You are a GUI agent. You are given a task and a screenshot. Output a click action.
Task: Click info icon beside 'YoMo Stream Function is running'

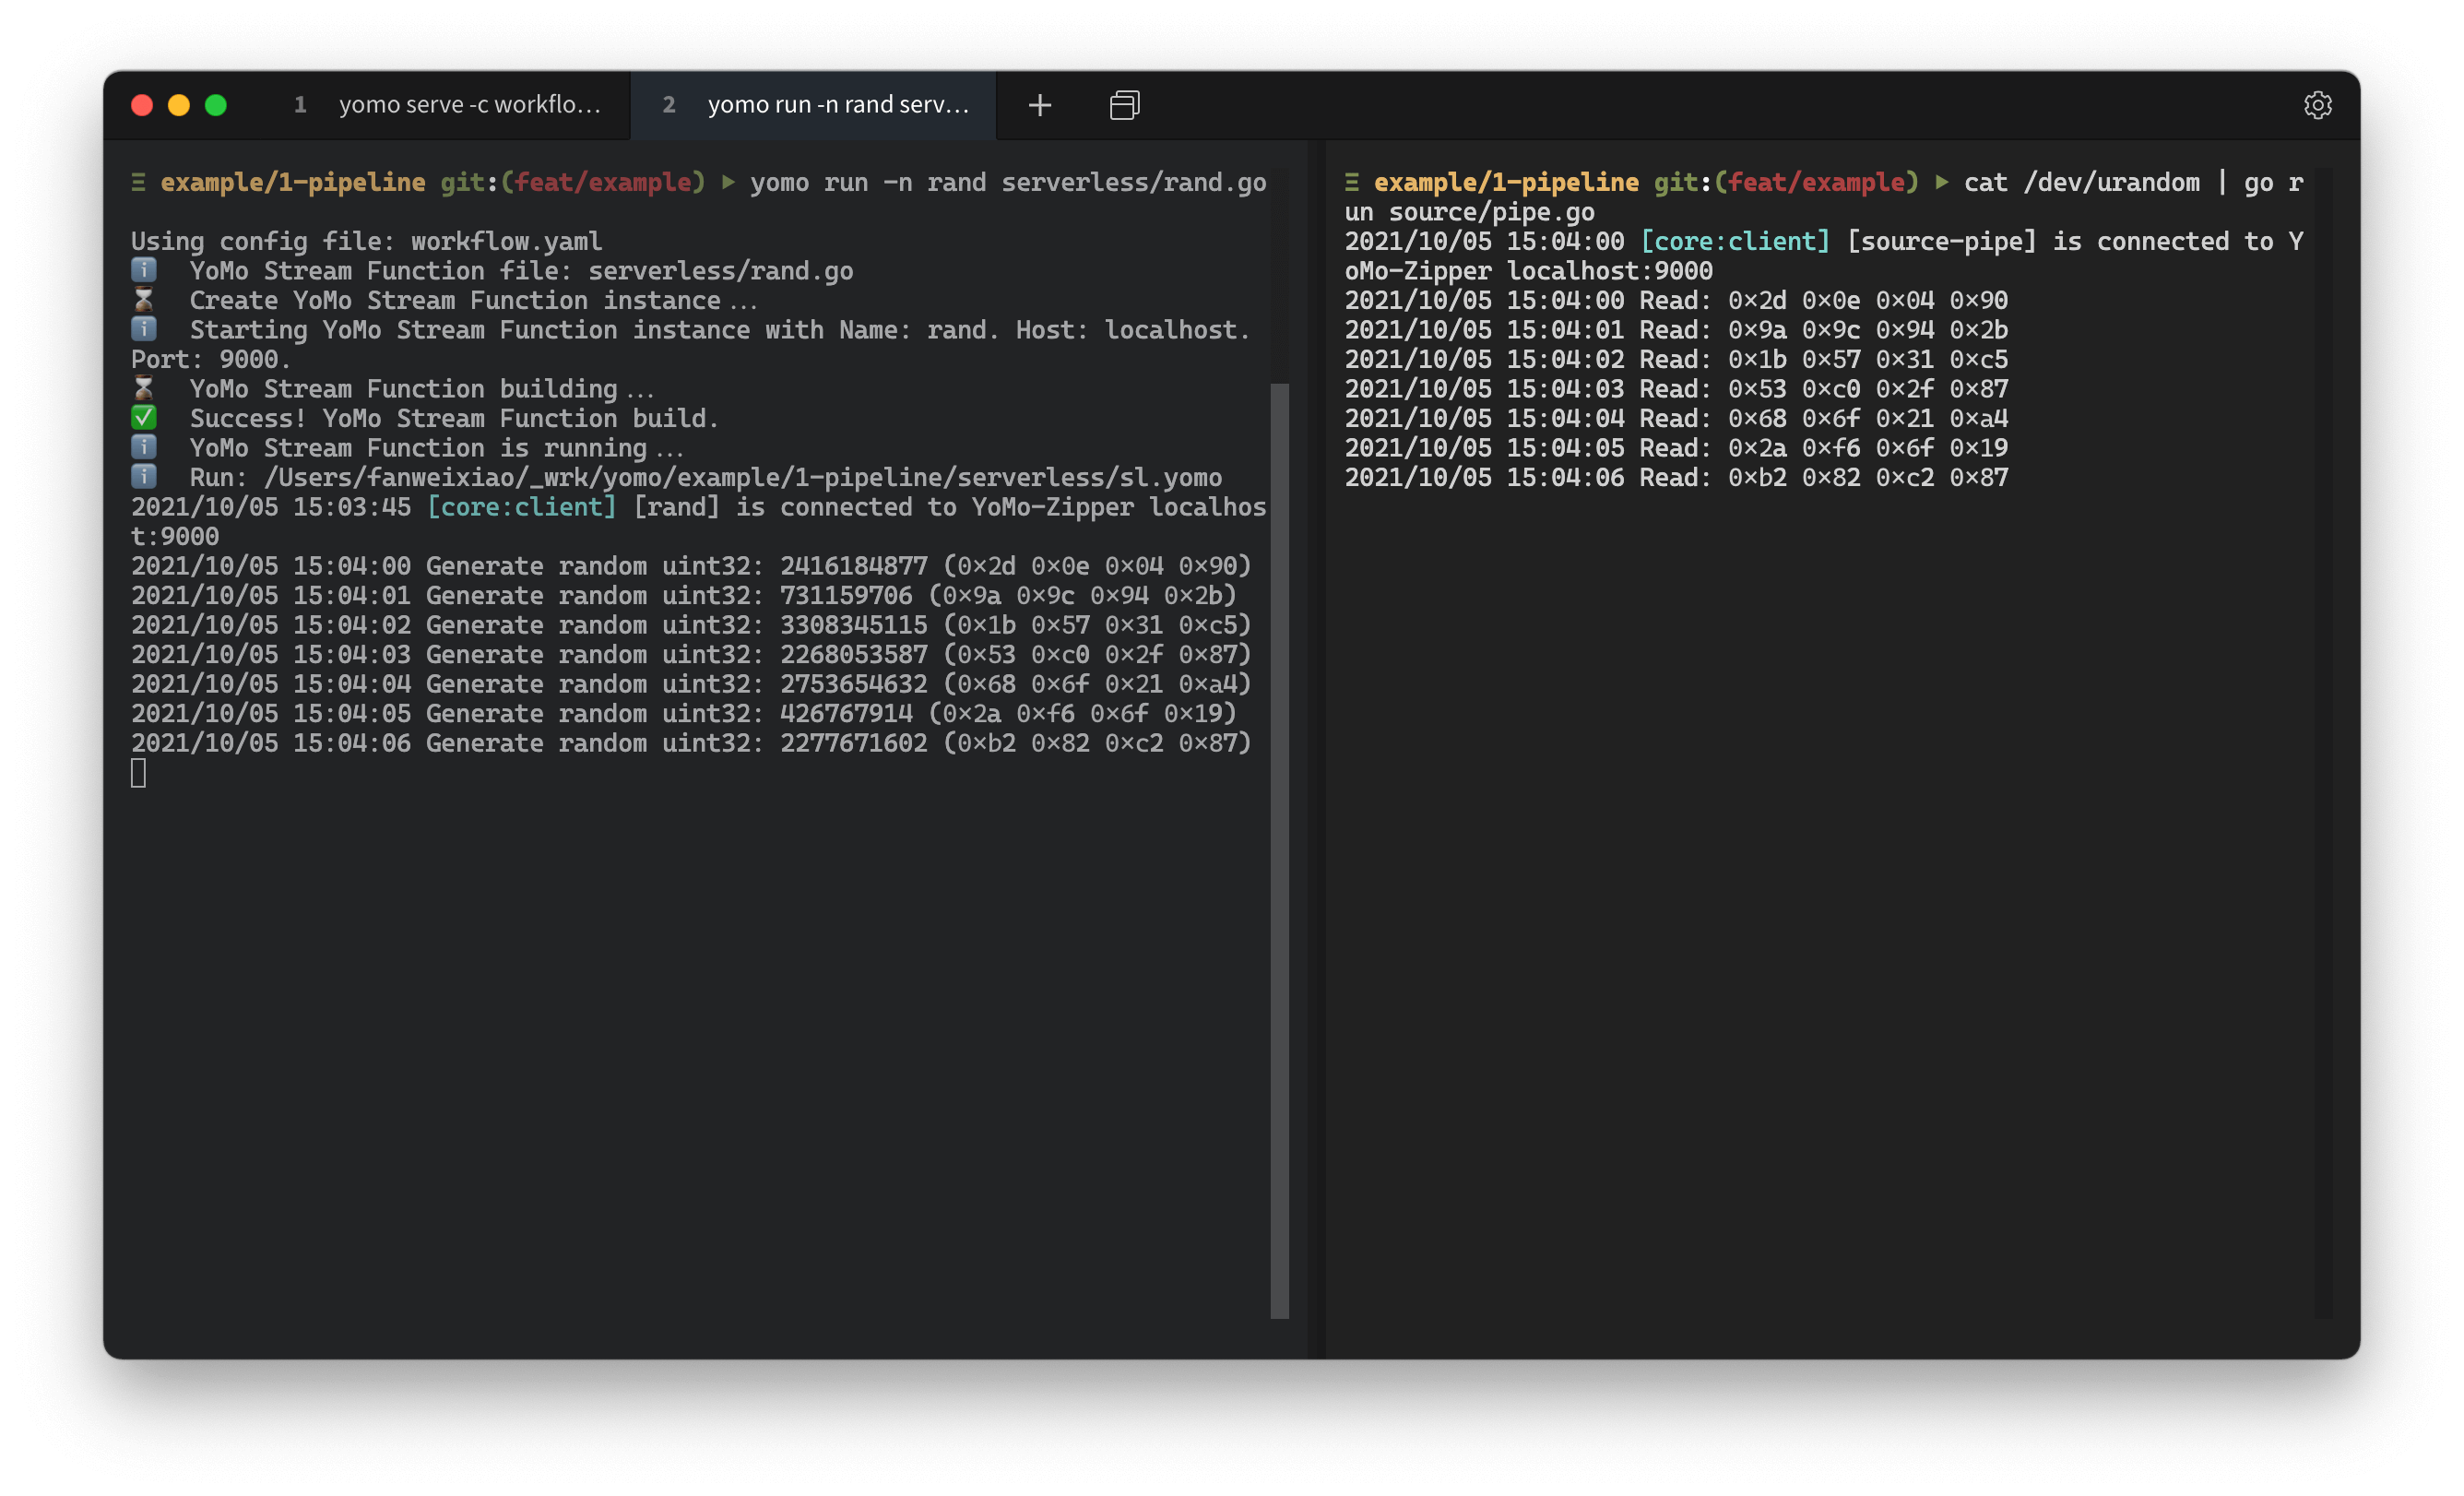[144, 447]
